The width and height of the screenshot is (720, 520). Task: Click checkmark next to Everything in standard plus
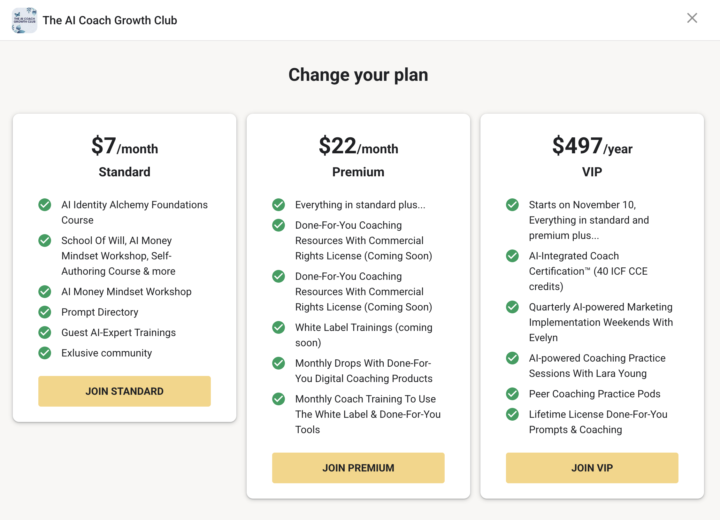(279, 205)
